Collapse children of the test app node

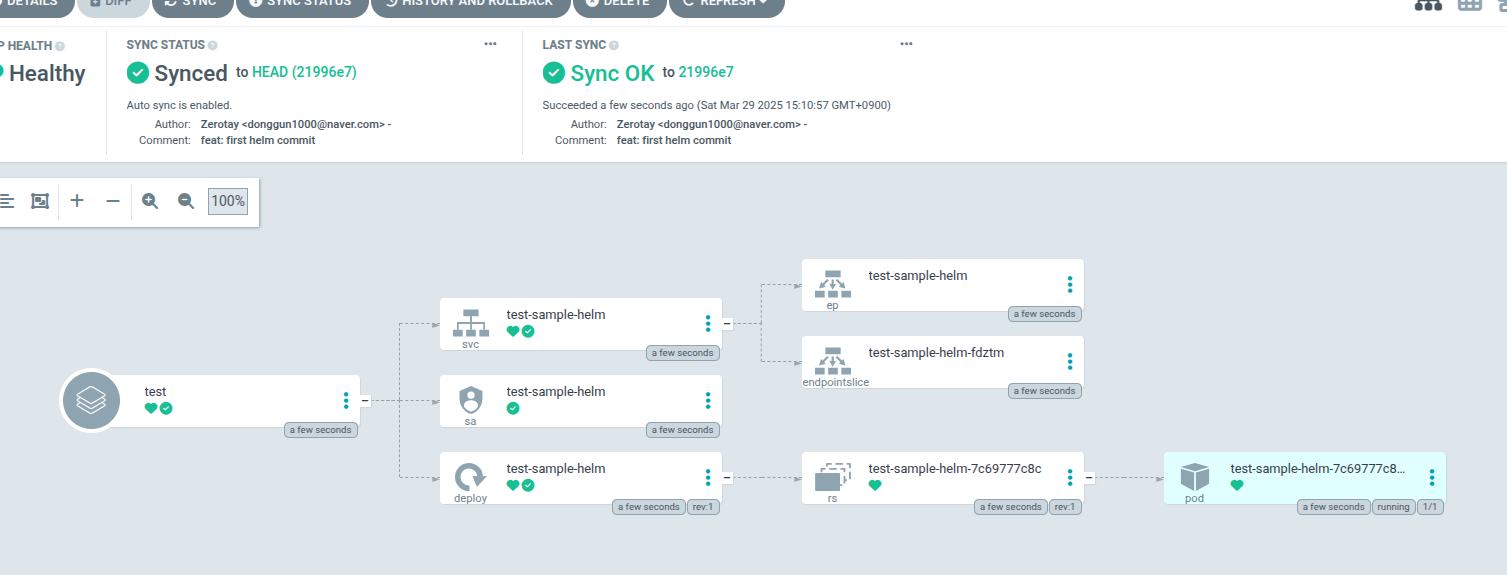(x=365, y=401)
